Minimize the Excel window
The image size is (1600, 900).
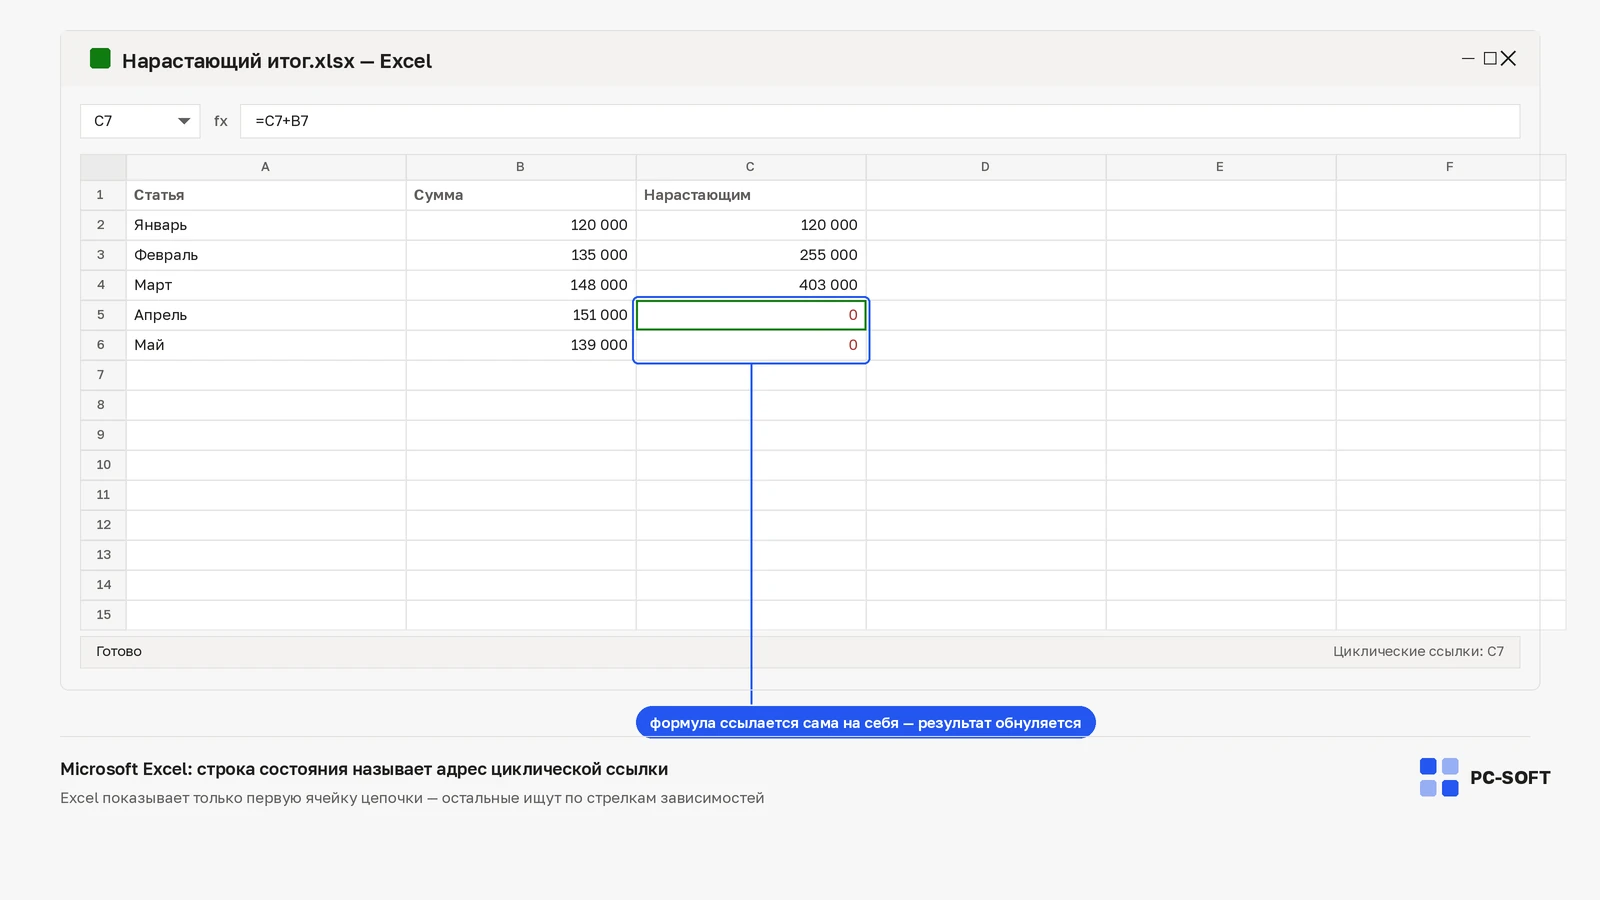pyautogui.click(x=1468, y=59)
